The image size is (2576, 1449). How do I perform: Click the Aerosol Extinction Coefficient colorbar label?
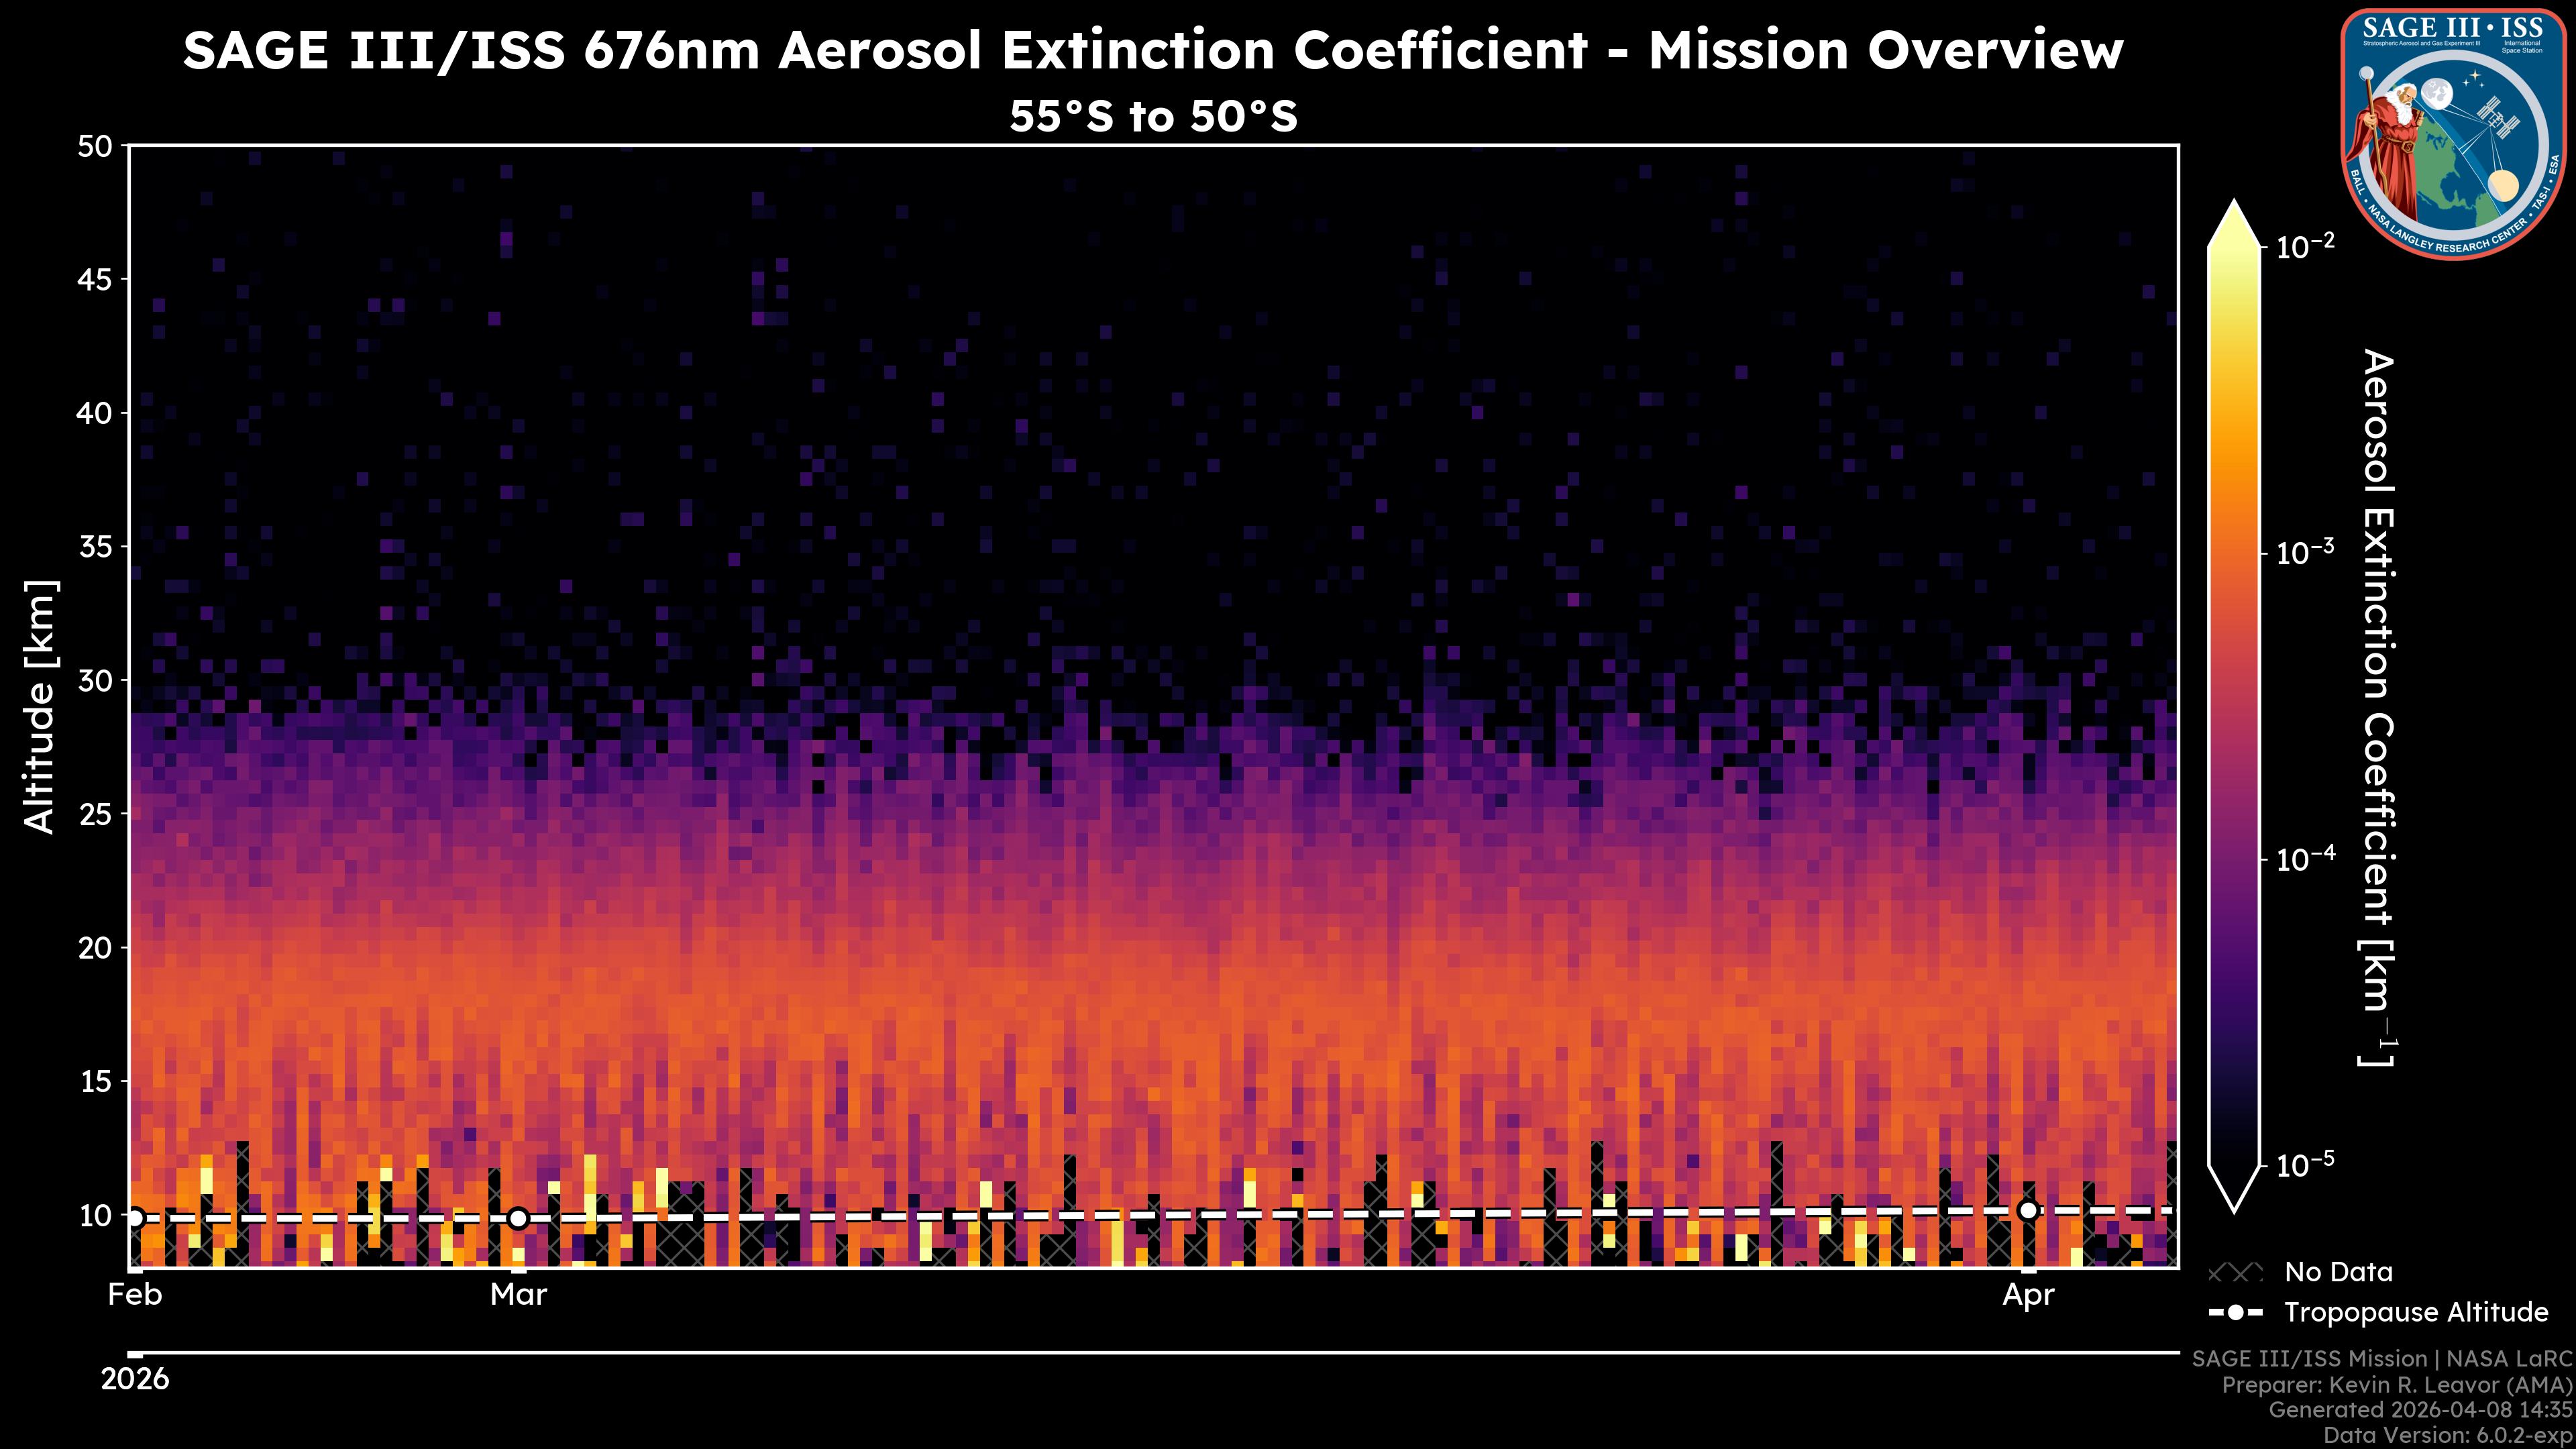2378,706
